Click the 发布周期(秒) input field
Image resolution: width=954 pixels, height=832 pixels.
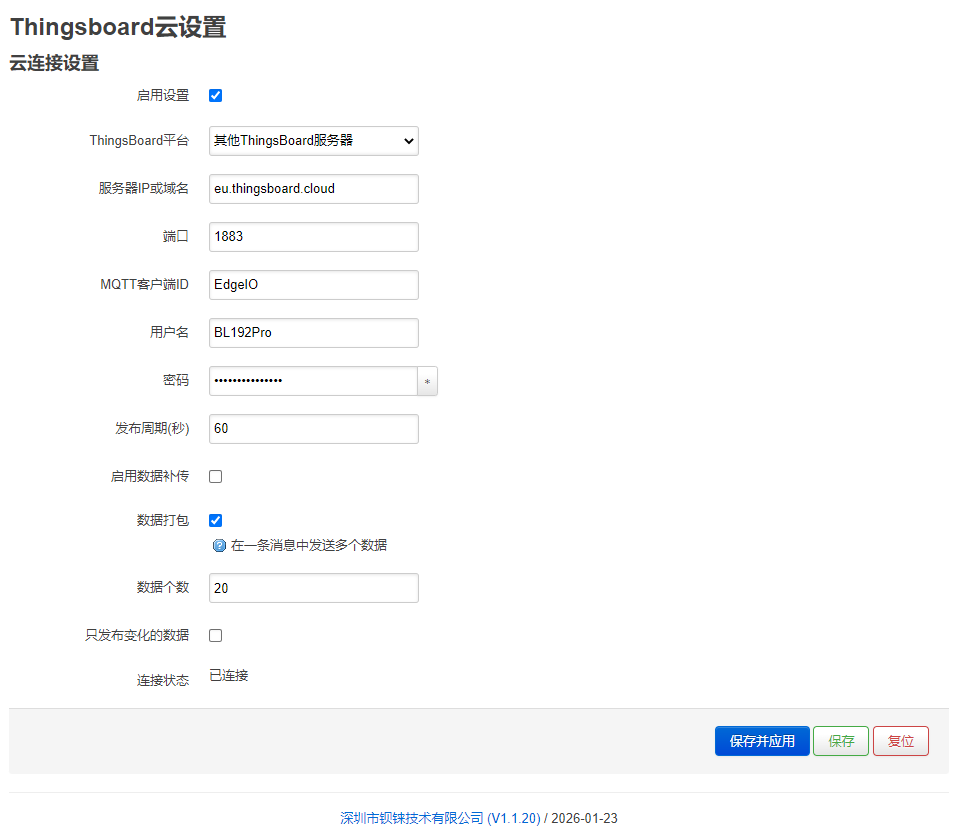click(x=314, y=429)
